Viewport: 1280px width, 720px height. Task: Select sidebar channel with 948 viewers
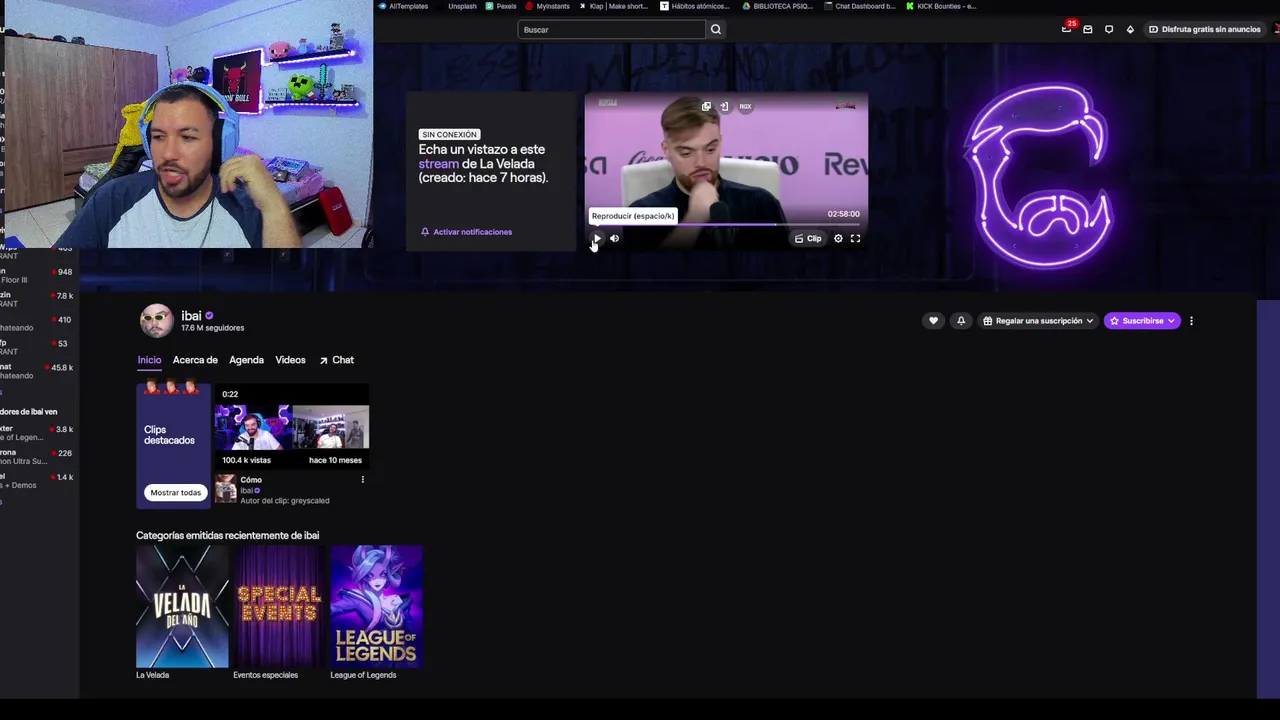[38, 276]
